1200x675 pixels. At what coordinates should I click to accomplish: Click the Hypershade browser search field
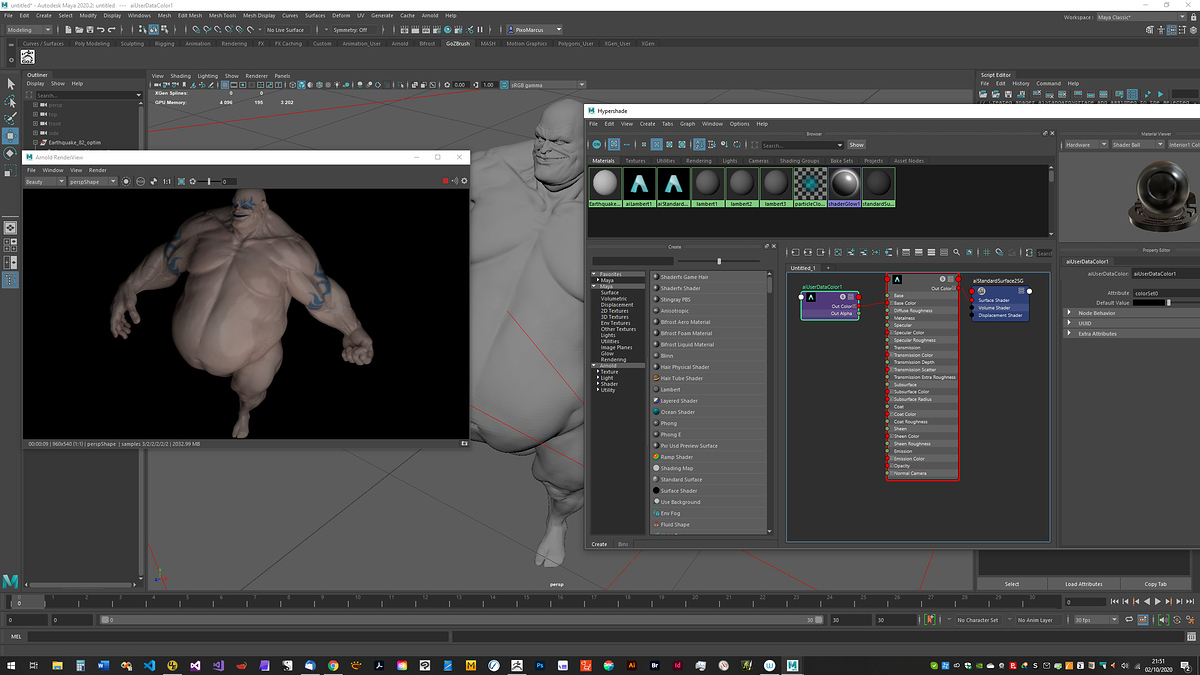(x=800, y=144)
